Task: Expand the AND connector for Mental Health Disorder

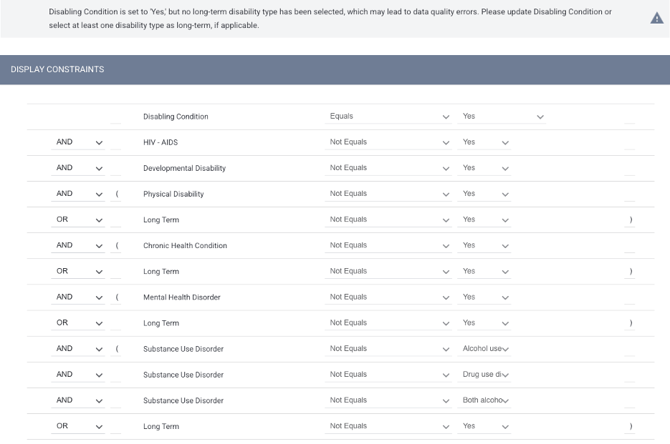Action: point(79,297)
